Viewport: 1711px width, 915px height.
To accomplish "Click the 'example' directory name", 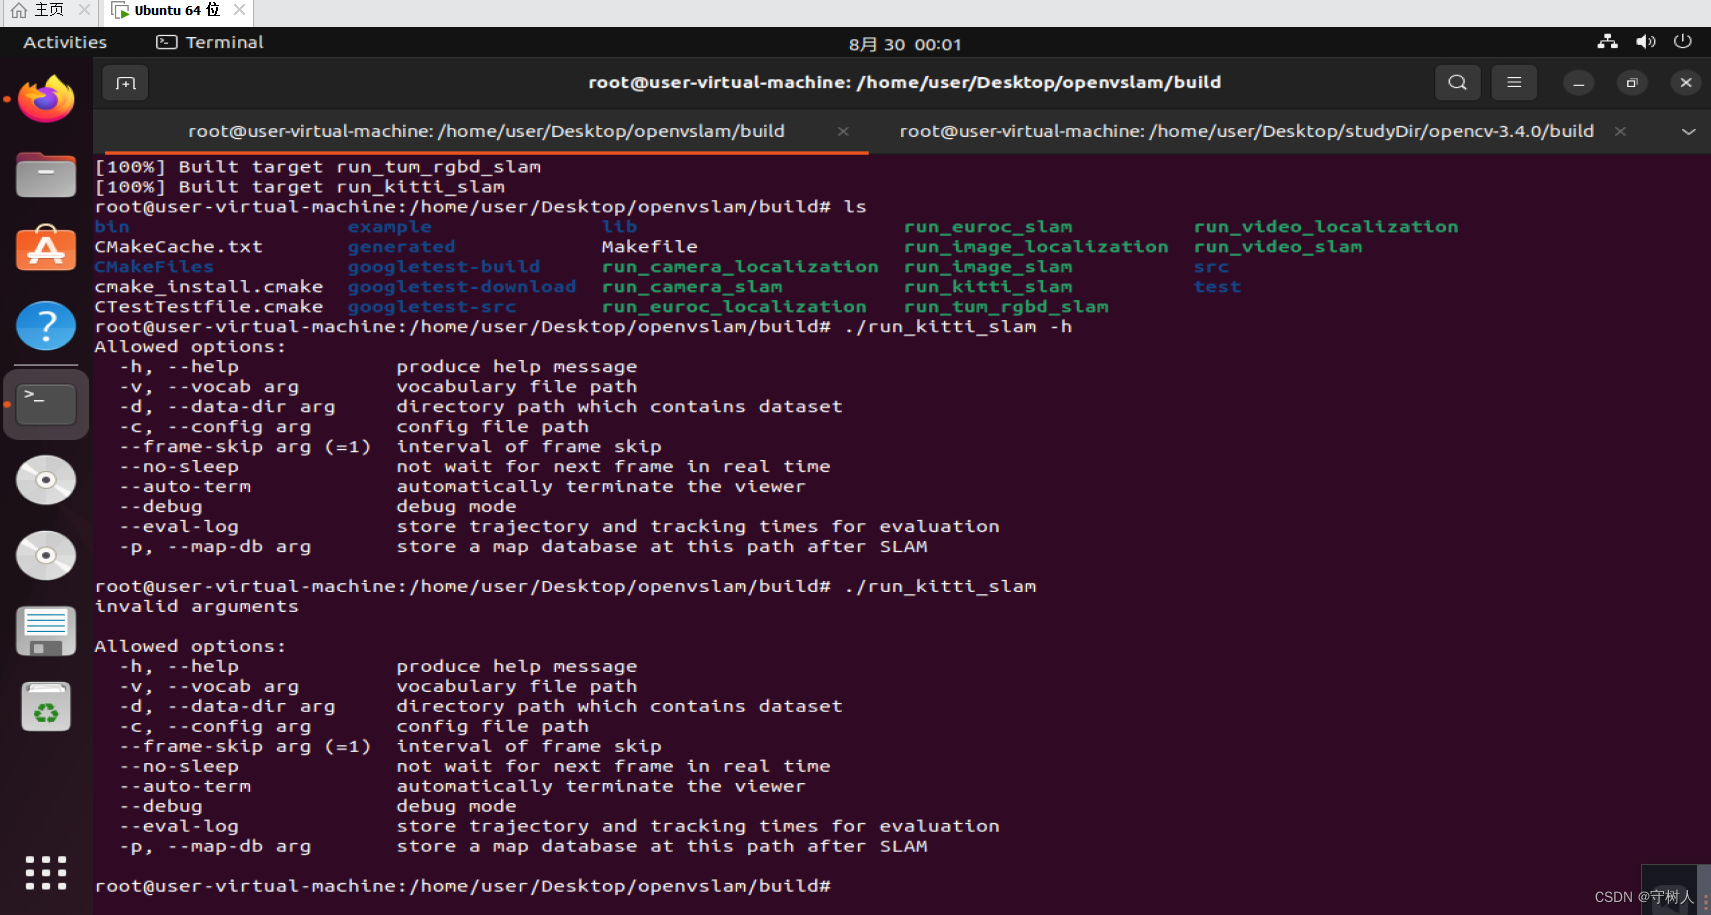I will point(389,227).
